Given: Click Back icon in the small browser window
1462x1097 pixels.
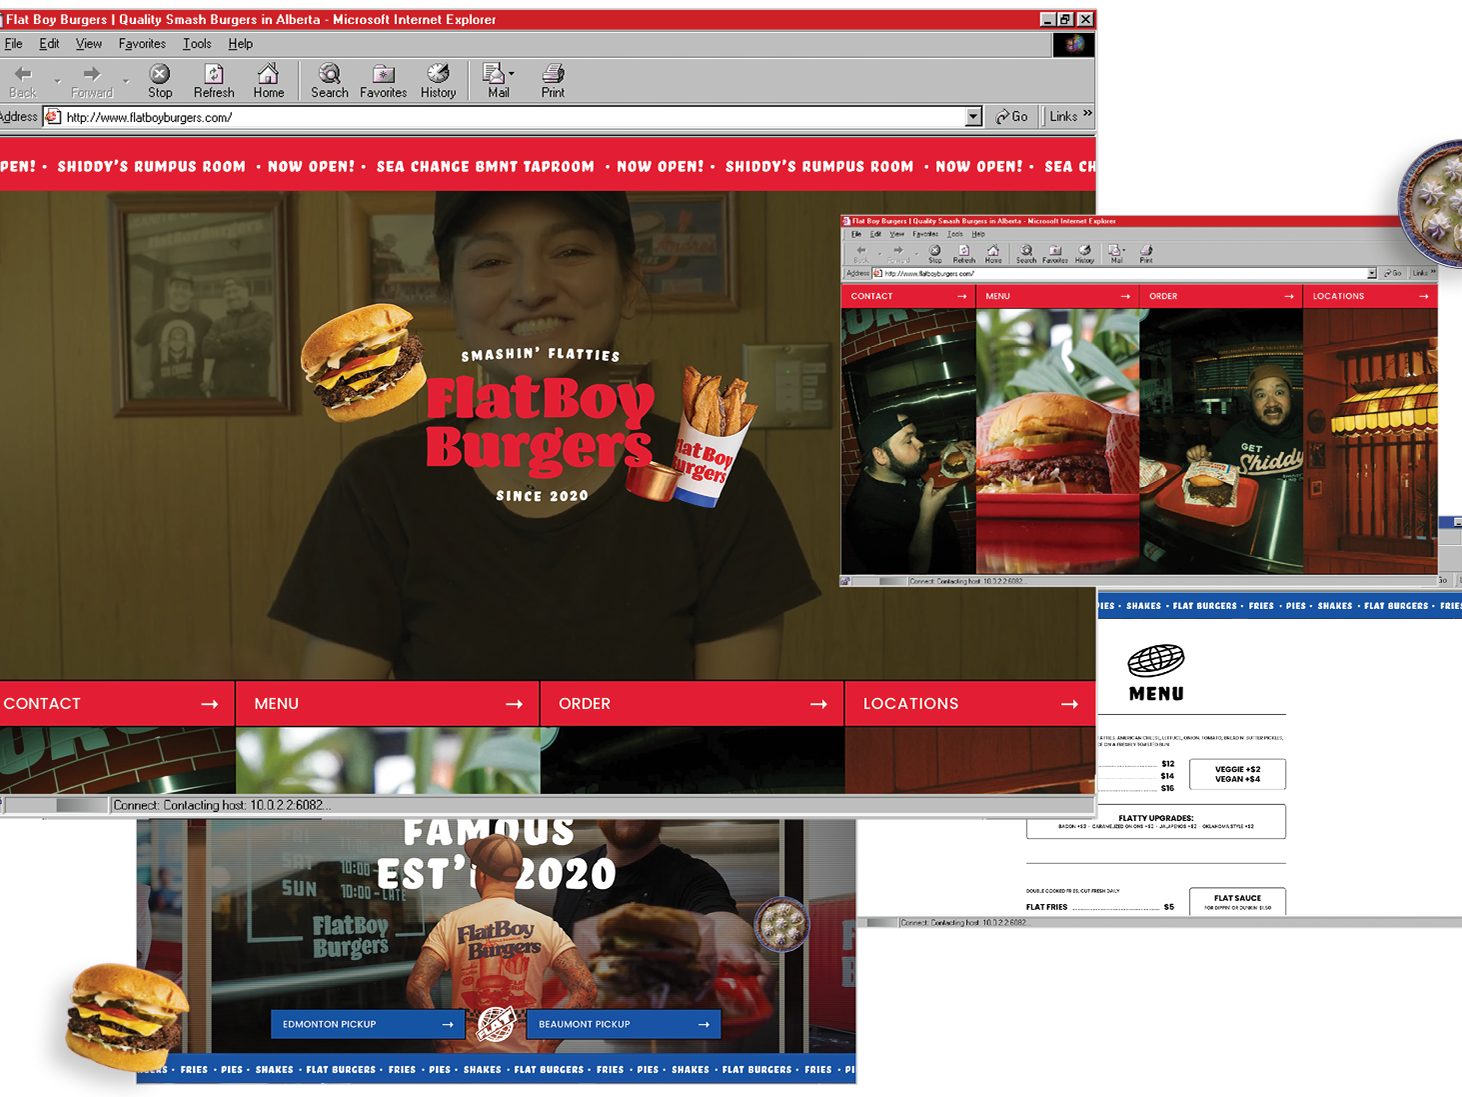Looking at the screenshot, I should [x=860, y=251].
